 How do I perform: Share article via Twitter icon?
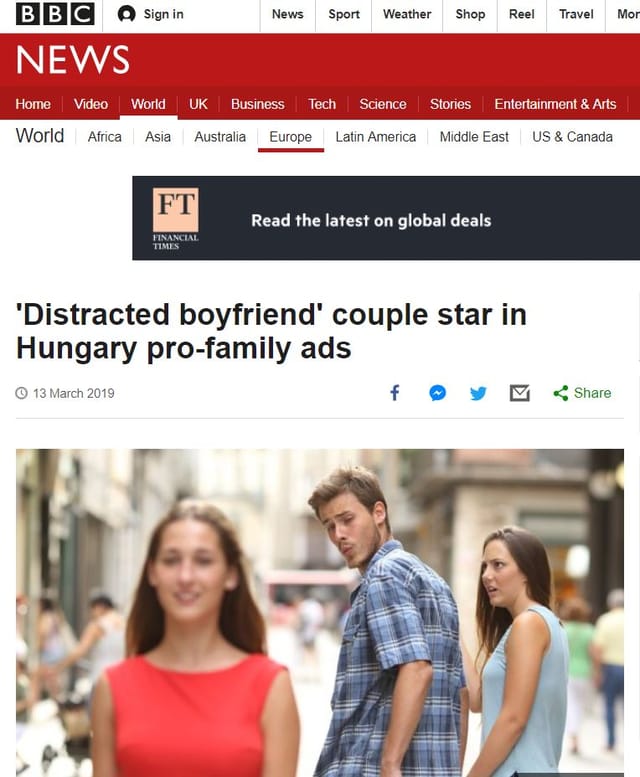click(478, 393)
